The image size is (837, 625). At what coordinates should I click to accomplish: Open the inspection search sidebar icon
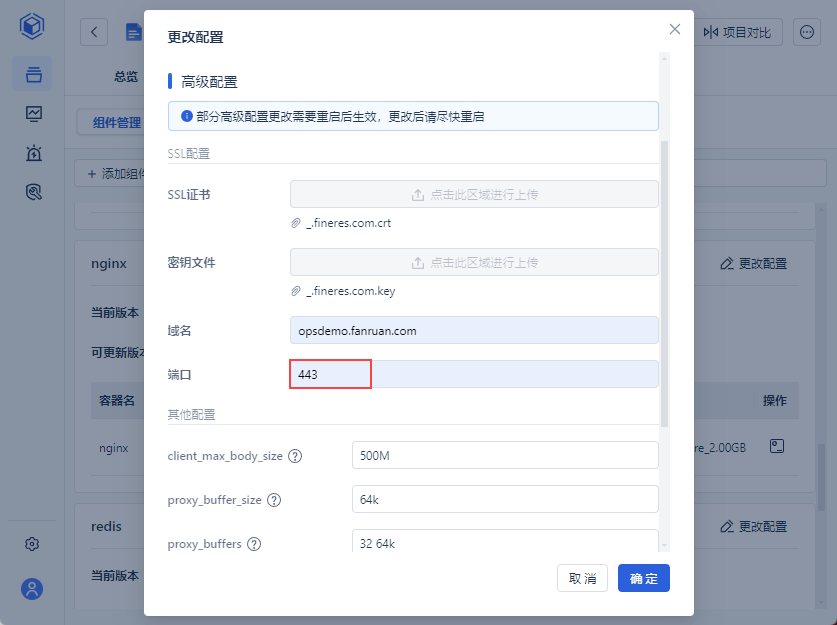(34, 192)
